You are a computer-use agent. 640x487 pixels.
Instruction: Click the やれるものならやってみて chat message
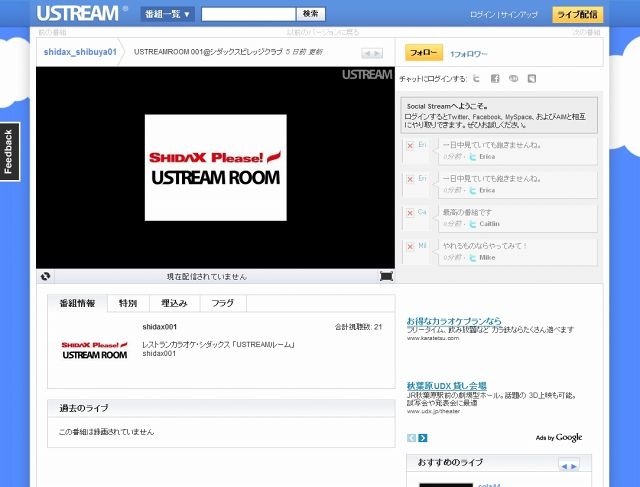tap(484, 246)
